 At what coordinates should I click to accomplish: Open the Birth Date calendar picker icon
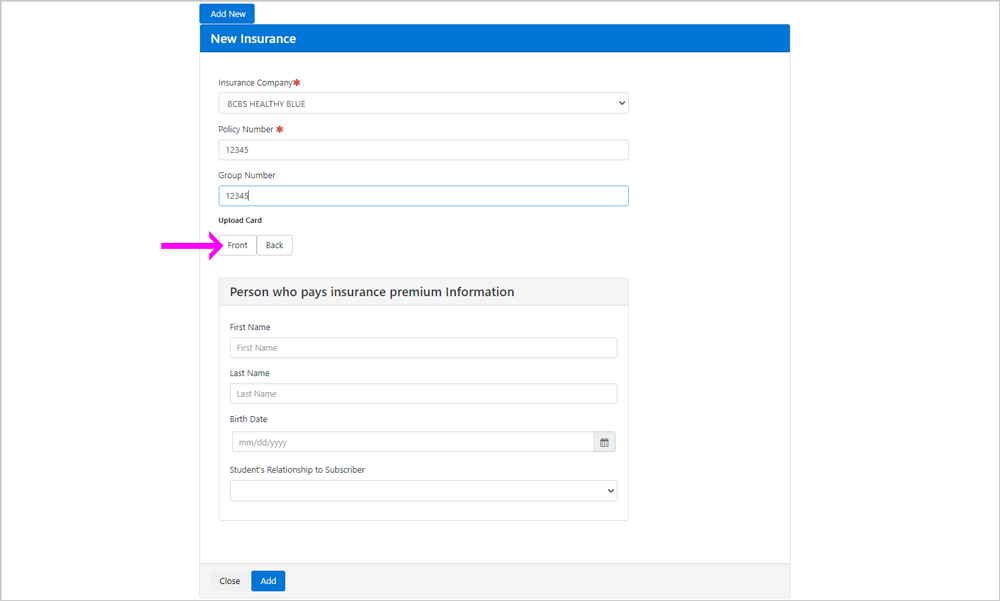point(605,442)
